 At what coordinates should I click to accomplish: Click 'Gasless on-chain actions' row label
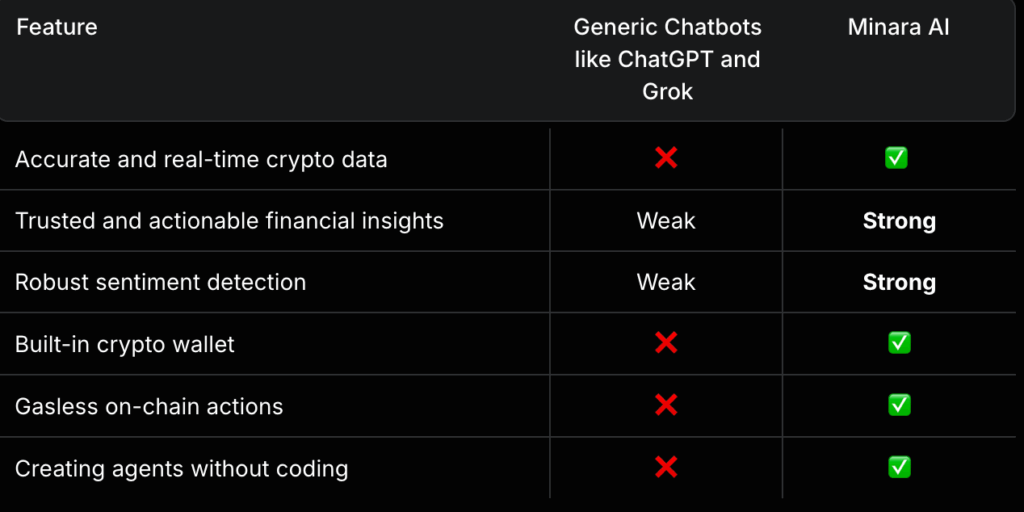[149, 406]
